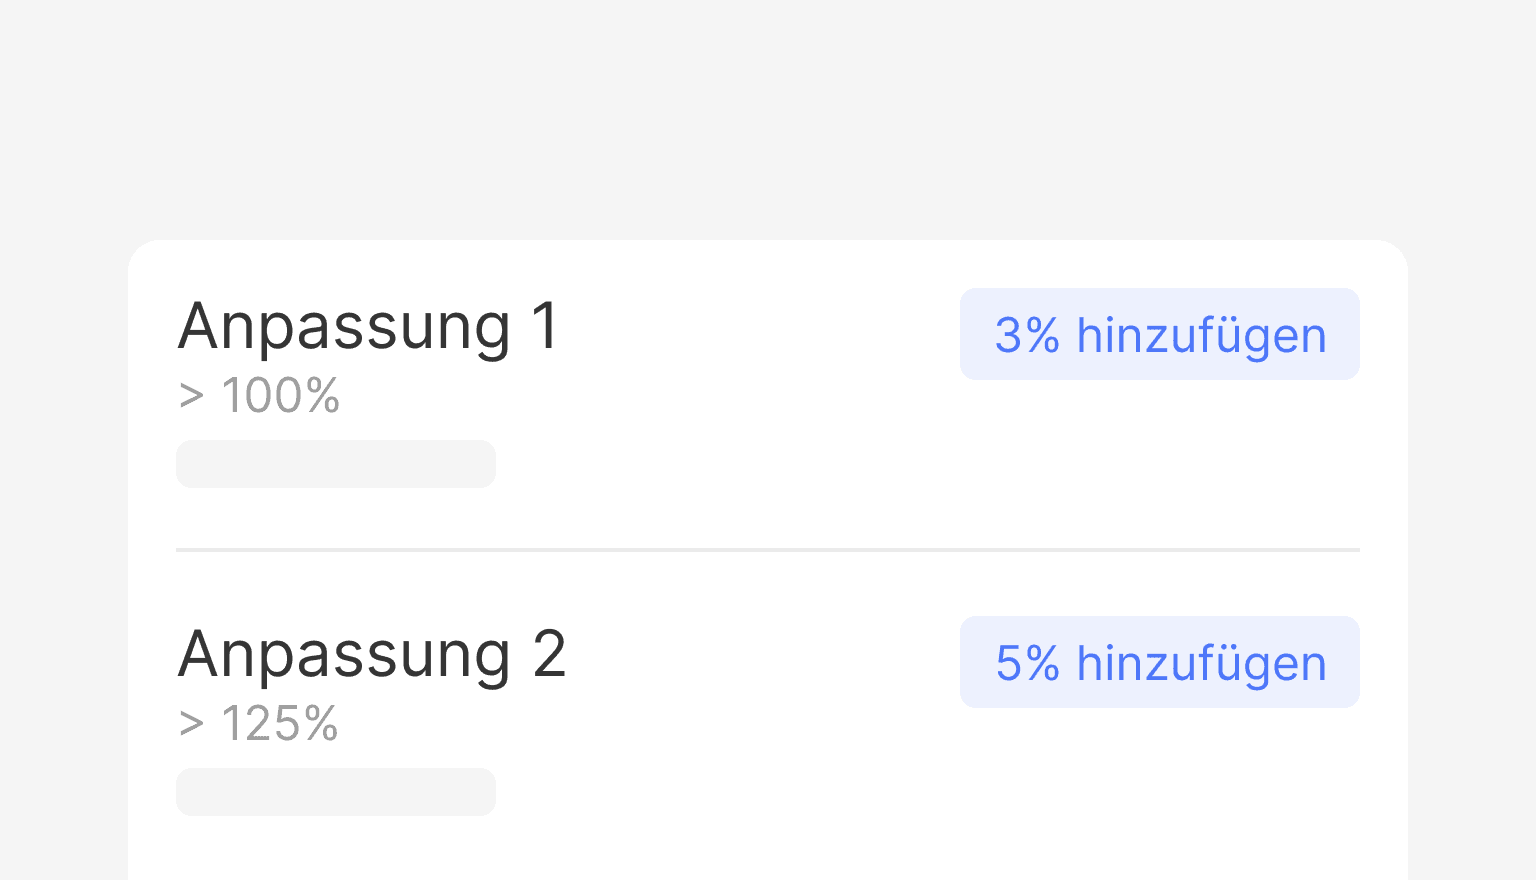Click the gray input placeholder beneath "> 100%"

(336, 463)
